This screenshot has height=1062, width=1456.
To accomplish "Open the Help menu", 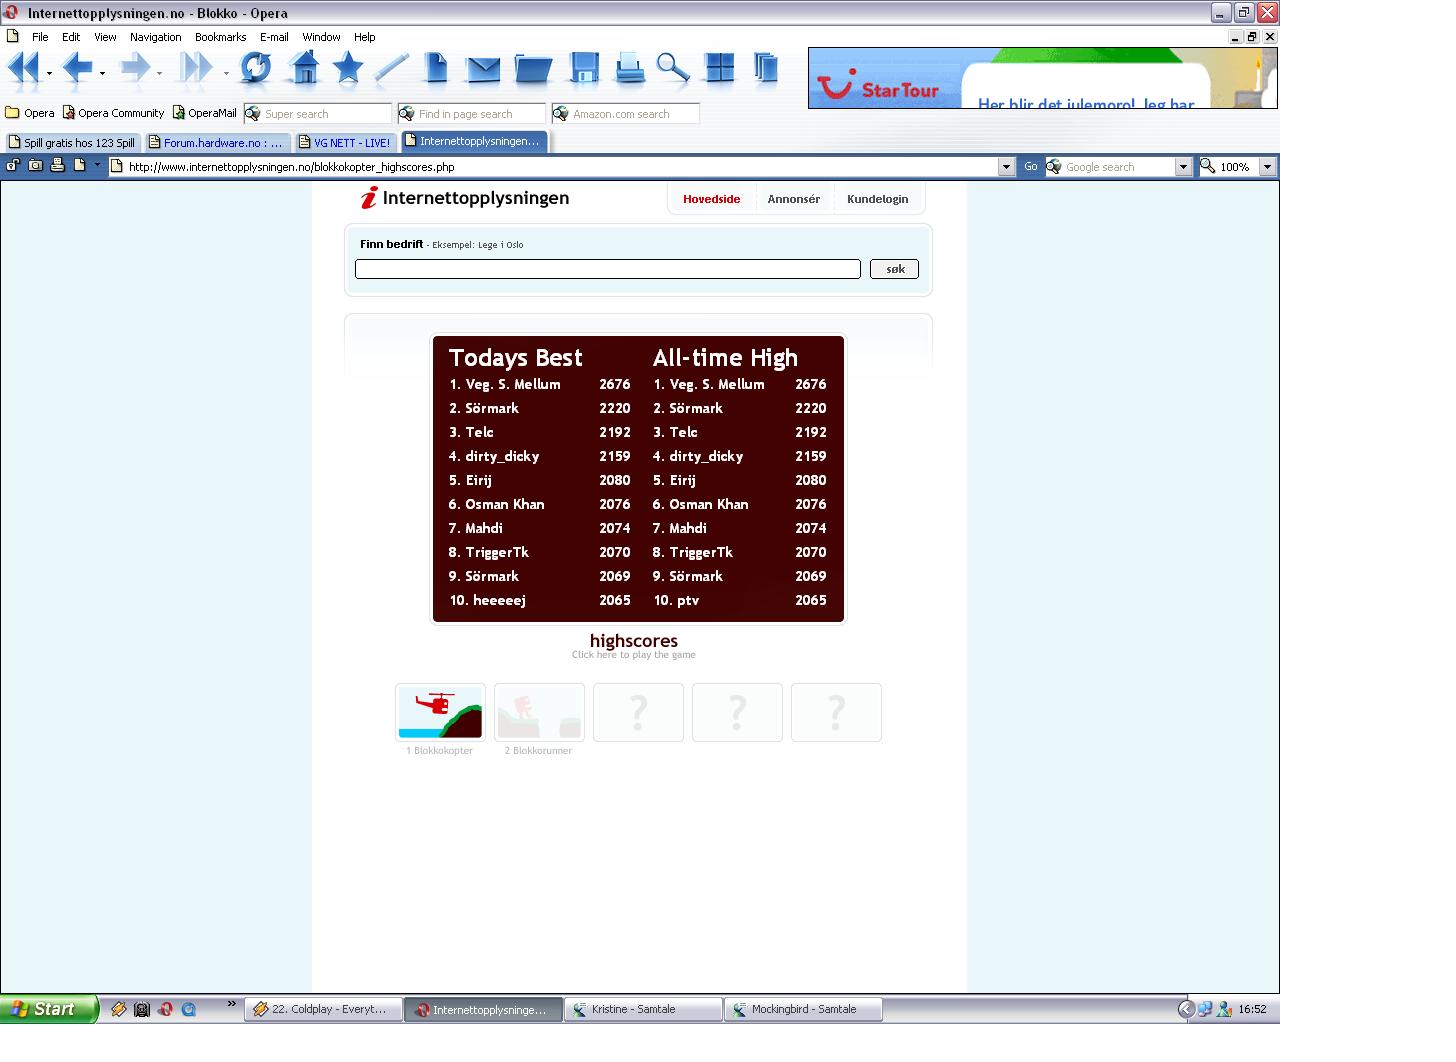I will click(364, 37).
